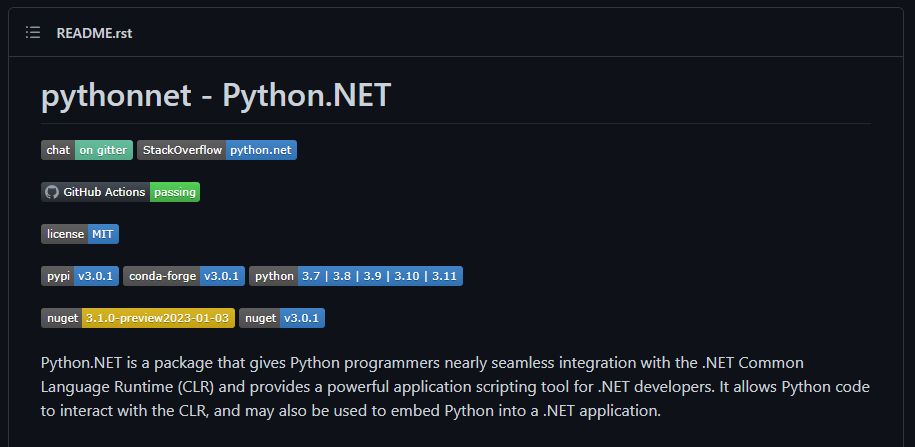Click the green passing status label

pyautogui.click(x=175, y=192)
